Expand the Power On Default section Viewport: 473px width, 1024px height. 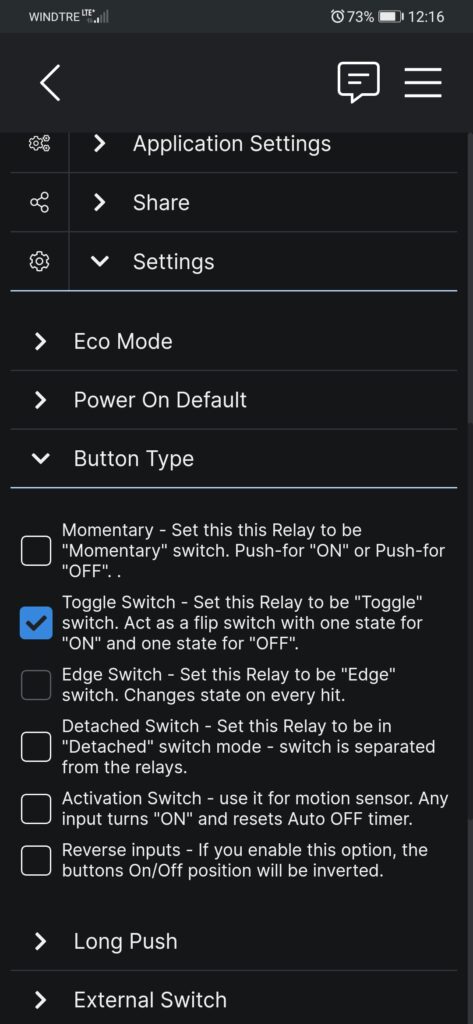pyautogui.click(x=234, y=400)
